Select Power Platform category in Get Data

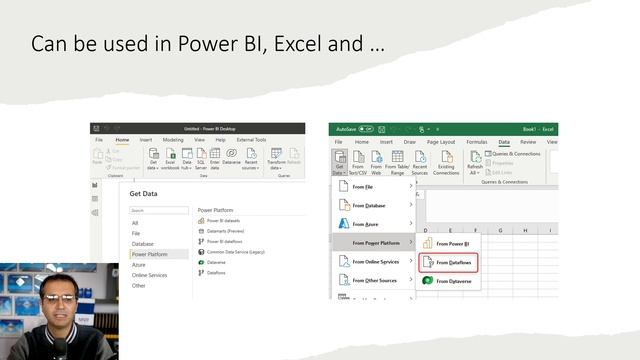tap(159, 254)
